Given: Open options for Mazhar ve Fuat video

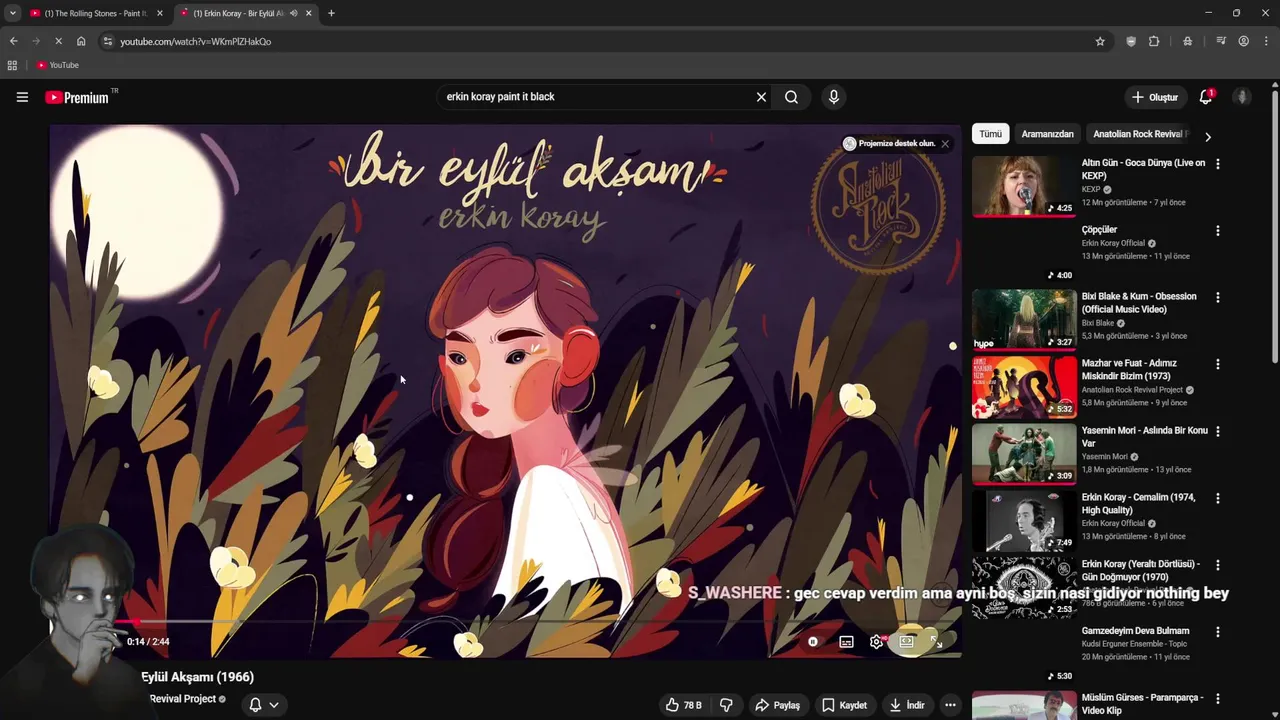Looking at the screenshot, I should 1217,364.
